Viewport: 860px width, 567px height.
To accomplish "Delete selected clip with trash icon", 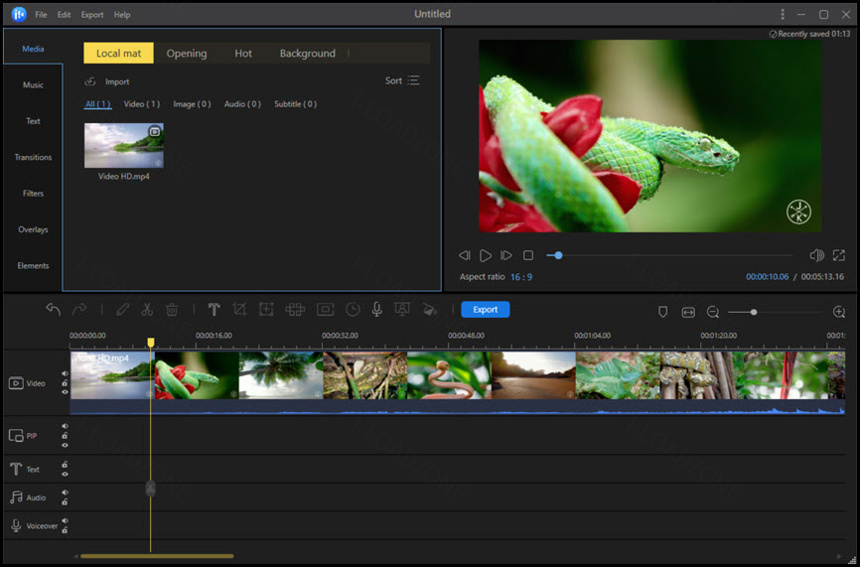I will click(x=172, y=309).
